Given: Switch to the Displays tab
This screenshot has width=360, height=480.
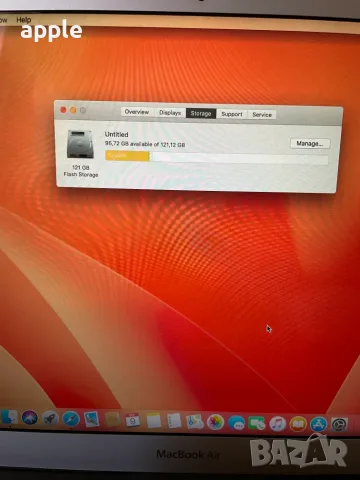Looking at the screenshot, I should pyautogui.click(x=170, y=113).
